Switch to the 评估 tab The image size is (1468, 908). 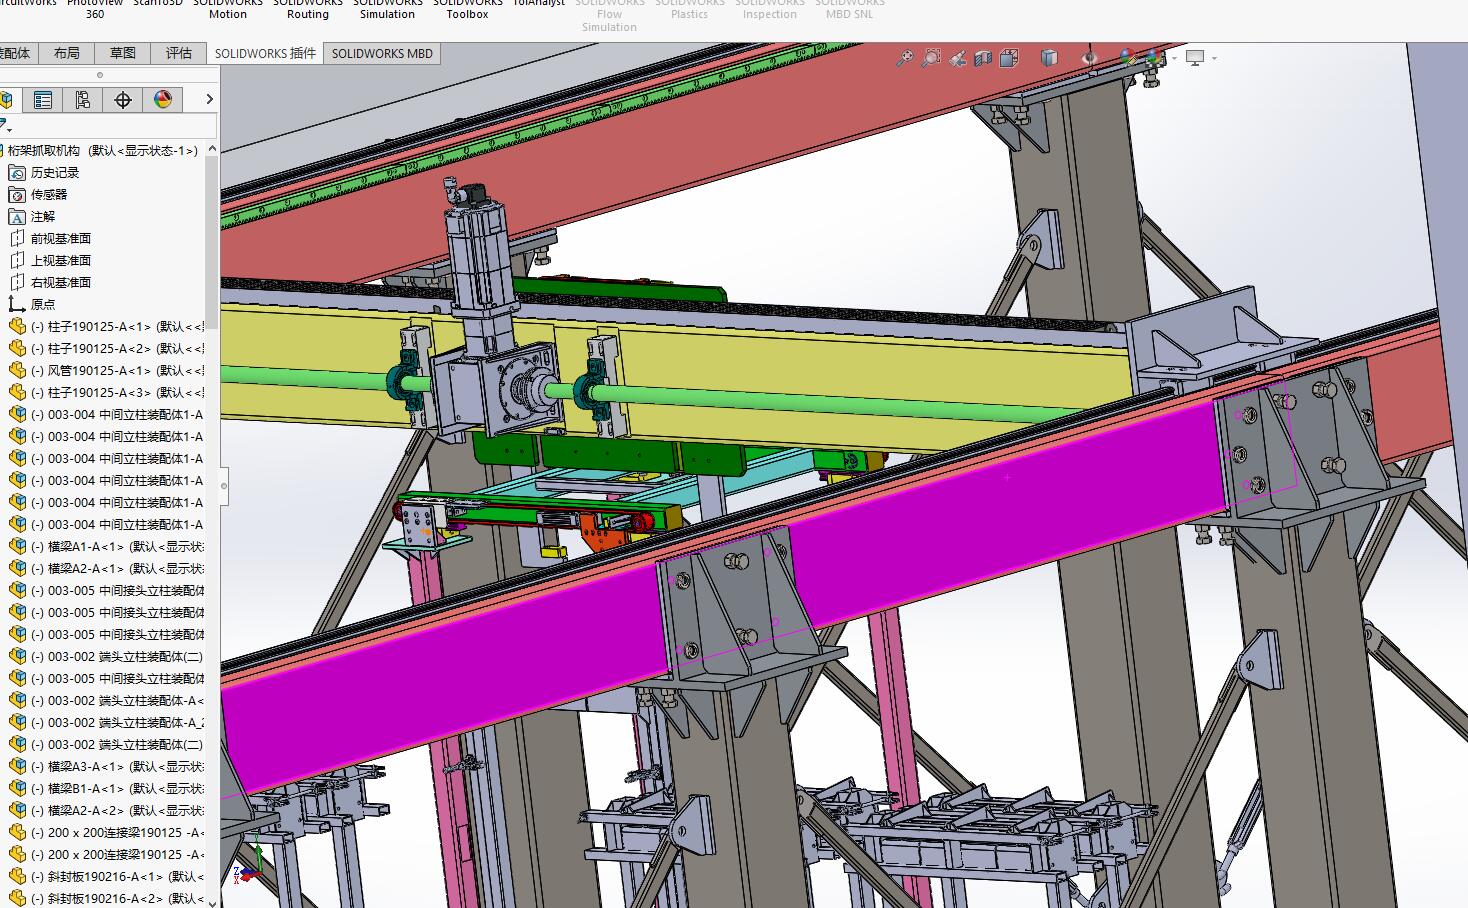tap(178, 54)
